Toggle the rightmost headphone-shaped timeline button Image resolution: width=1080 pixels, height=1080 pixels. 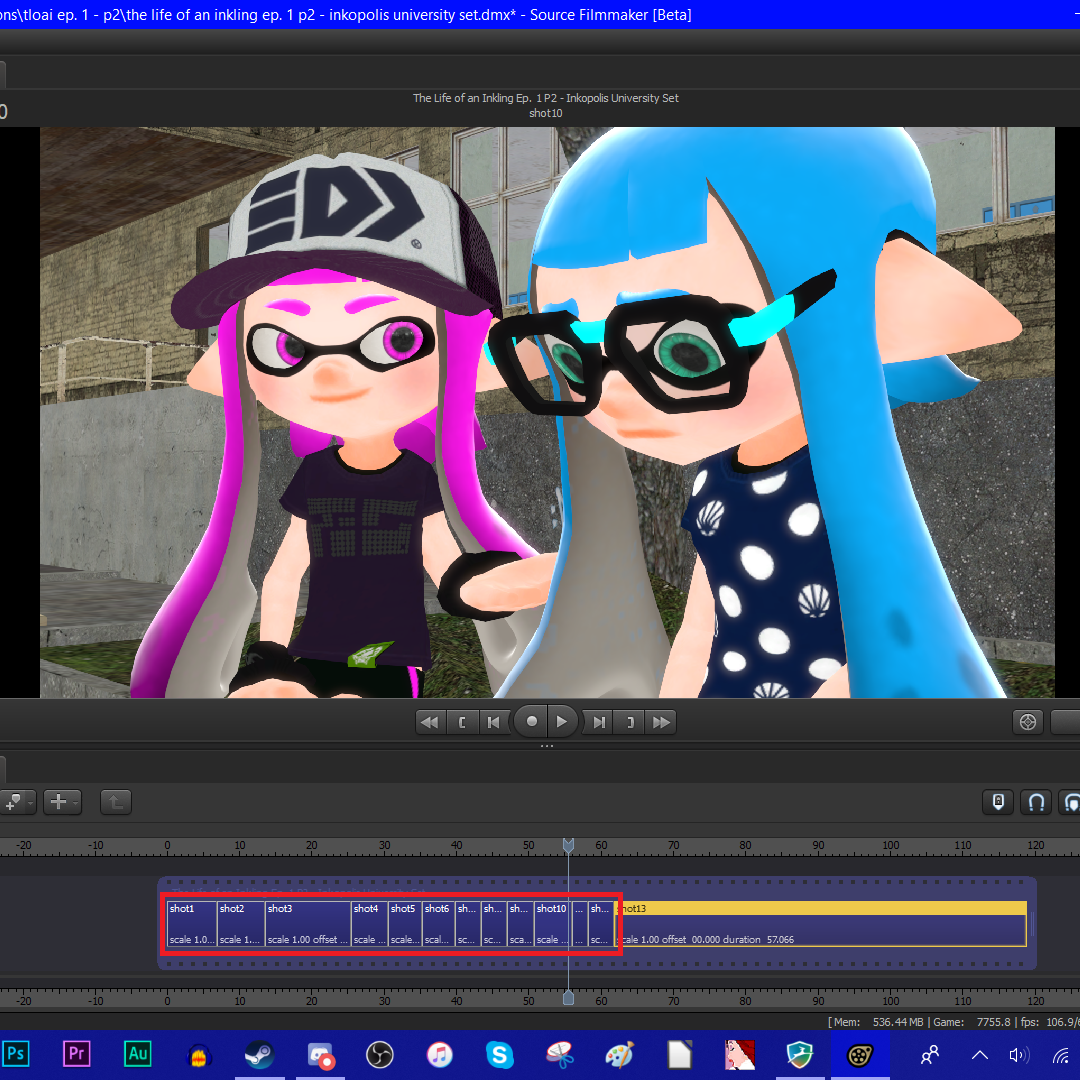[1071, 801]
